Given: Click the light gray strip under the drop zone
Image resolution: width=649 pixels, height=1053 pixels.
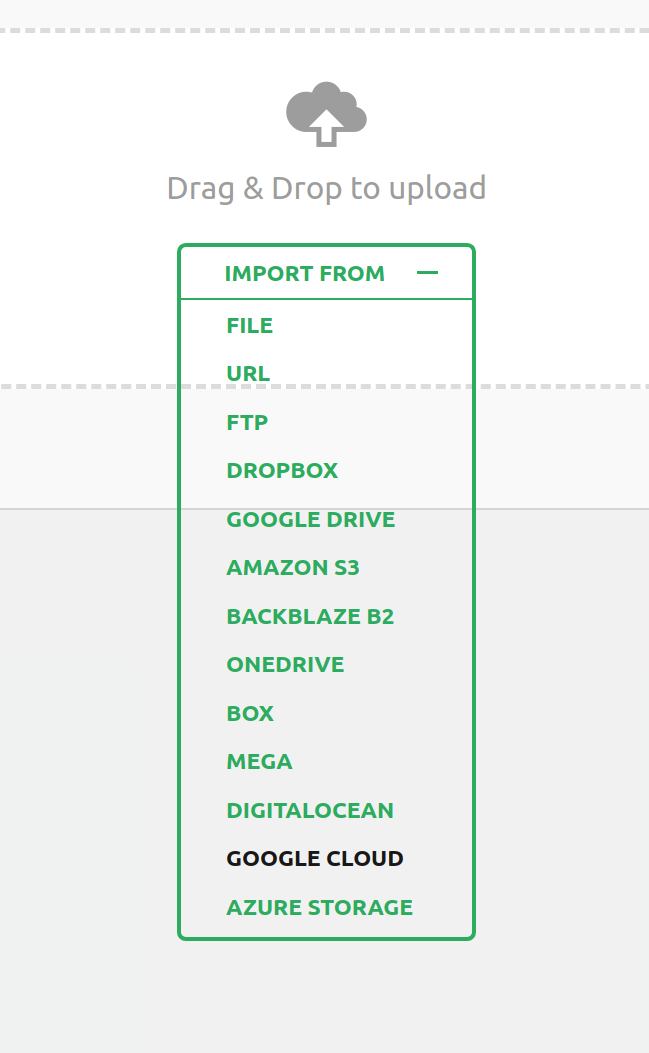Looking at the screenshot, I should click(x=90, y=448).
